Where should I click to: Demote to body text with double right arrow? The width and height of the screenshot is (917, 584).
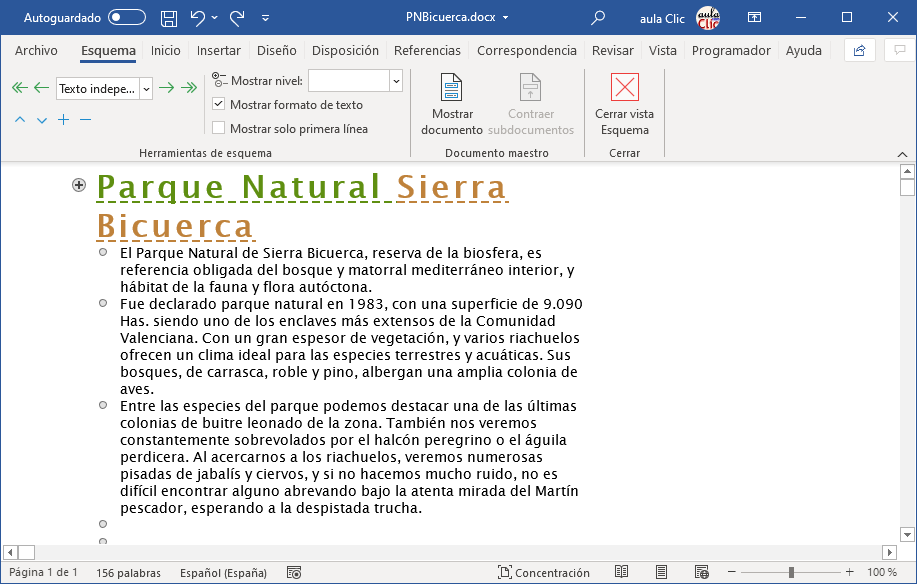[x=188, y=87]
